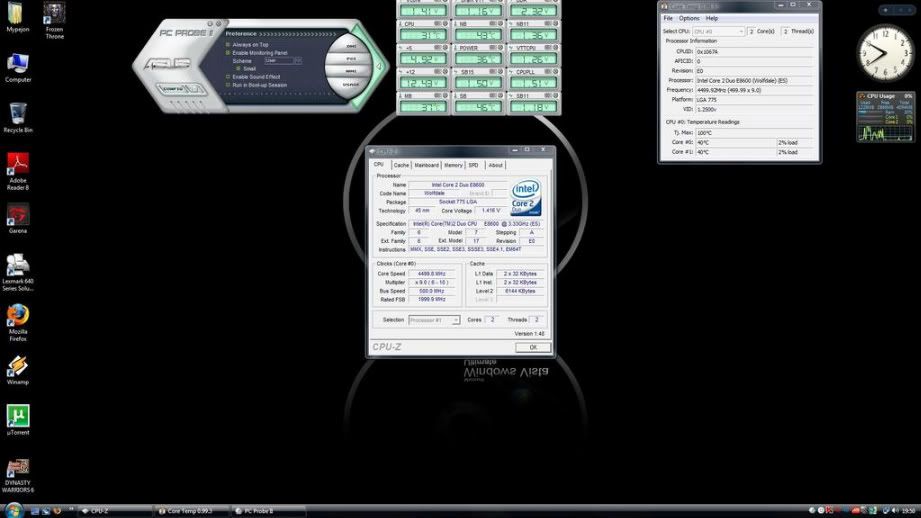Toggle Always on Top in PC Probe preferences

tap(228, 45)
